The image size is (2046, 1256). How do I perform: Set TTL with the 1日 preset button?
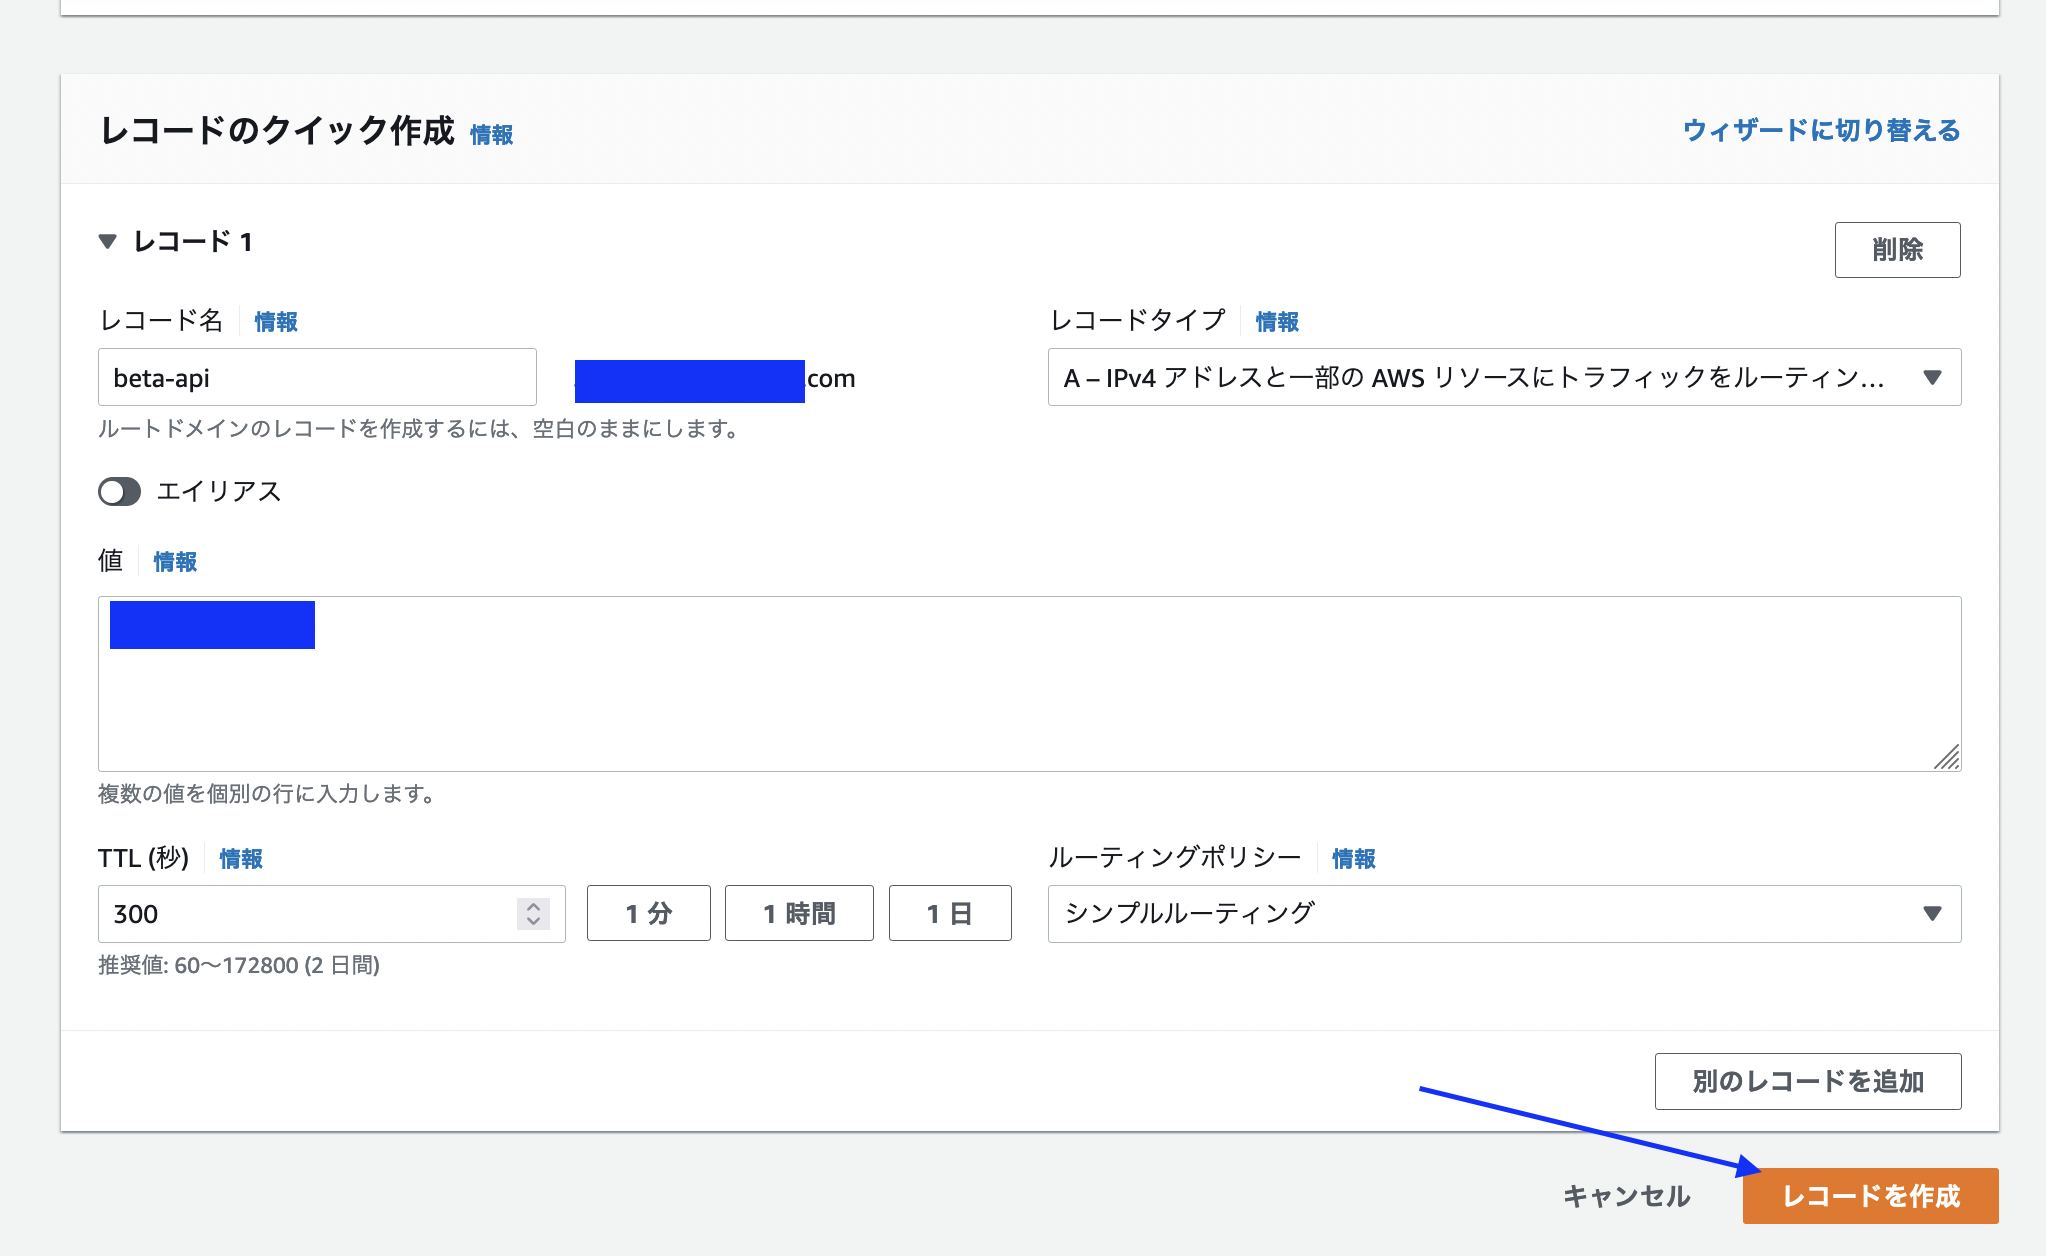950,913
